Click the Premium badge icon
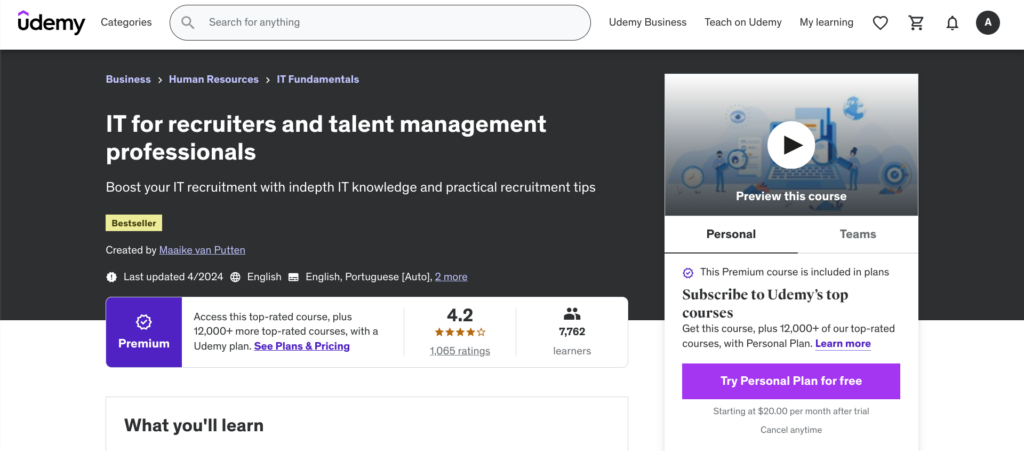 (x=143, y=322)
